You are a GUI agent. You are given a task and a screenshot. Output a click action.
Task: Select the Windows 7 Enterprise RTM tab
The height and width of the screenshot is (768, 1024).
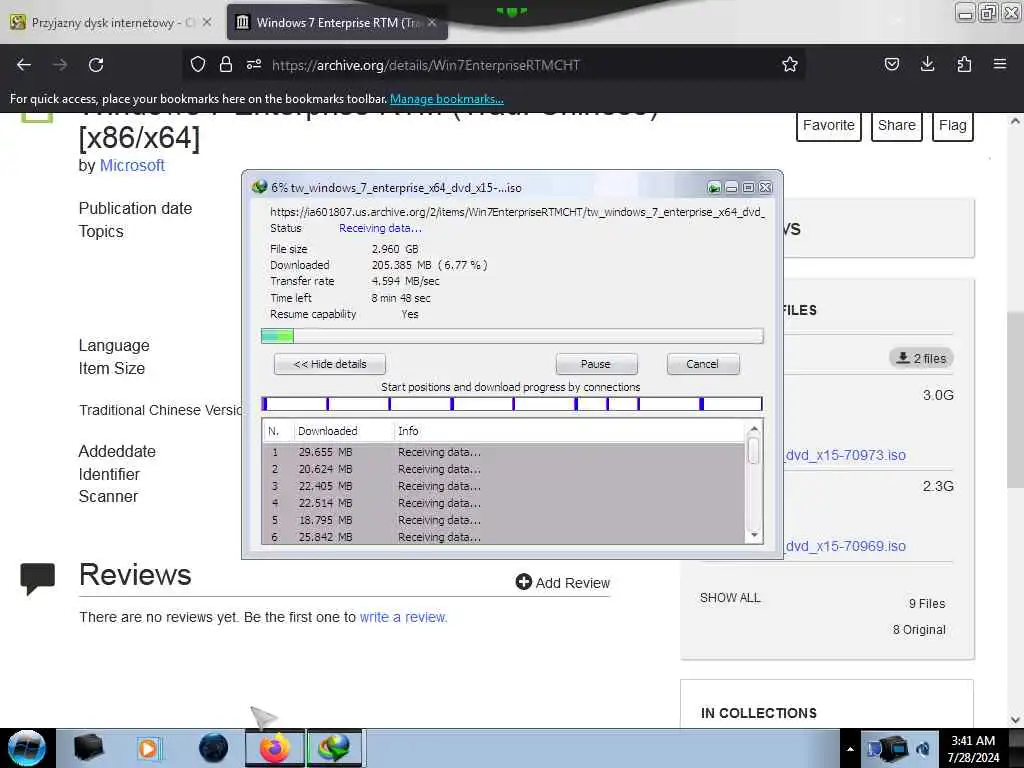[x=336, y=22]
